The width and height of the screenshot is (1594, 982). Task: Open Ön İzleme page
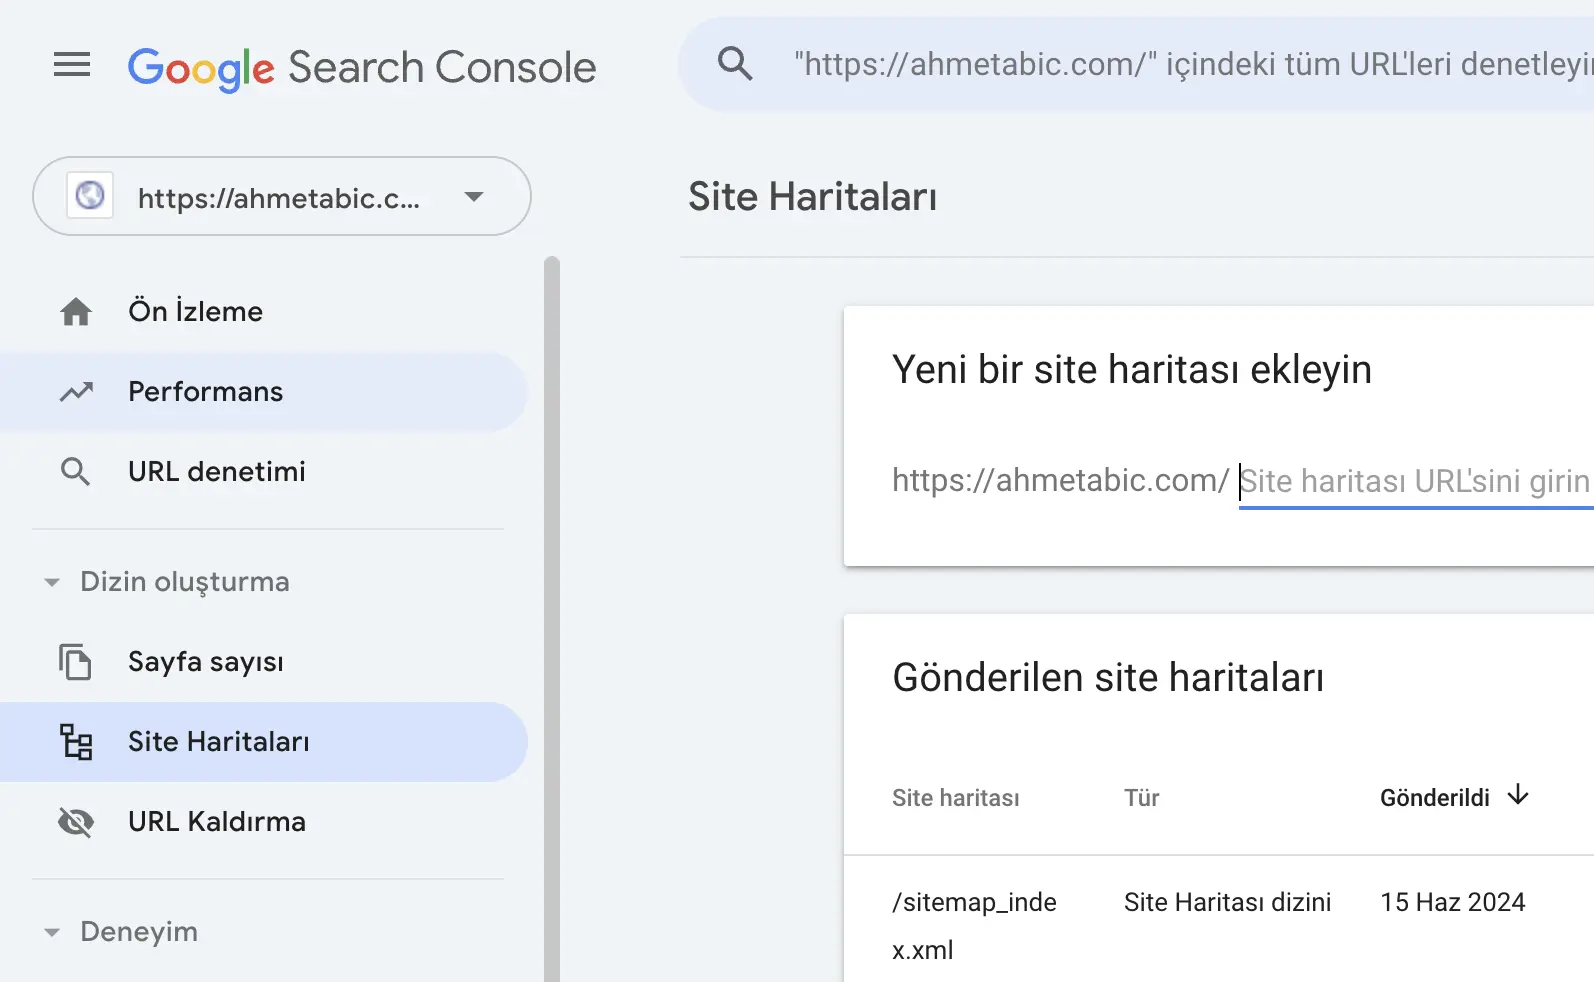click(x=264, y=312)
